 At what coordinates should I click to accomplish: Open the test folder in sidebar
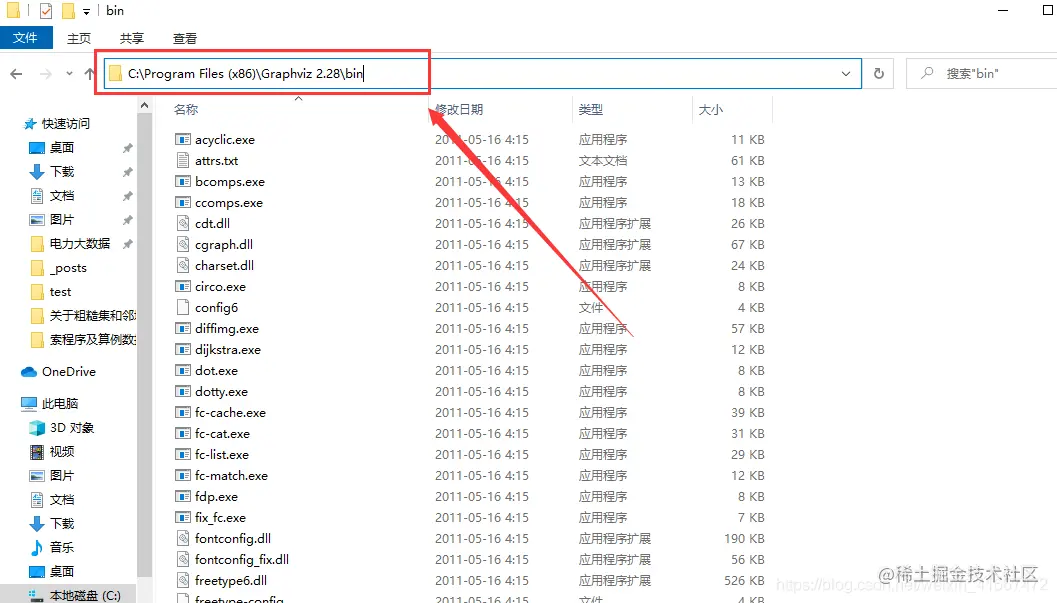pyautogui.click(x=60, y=292)
